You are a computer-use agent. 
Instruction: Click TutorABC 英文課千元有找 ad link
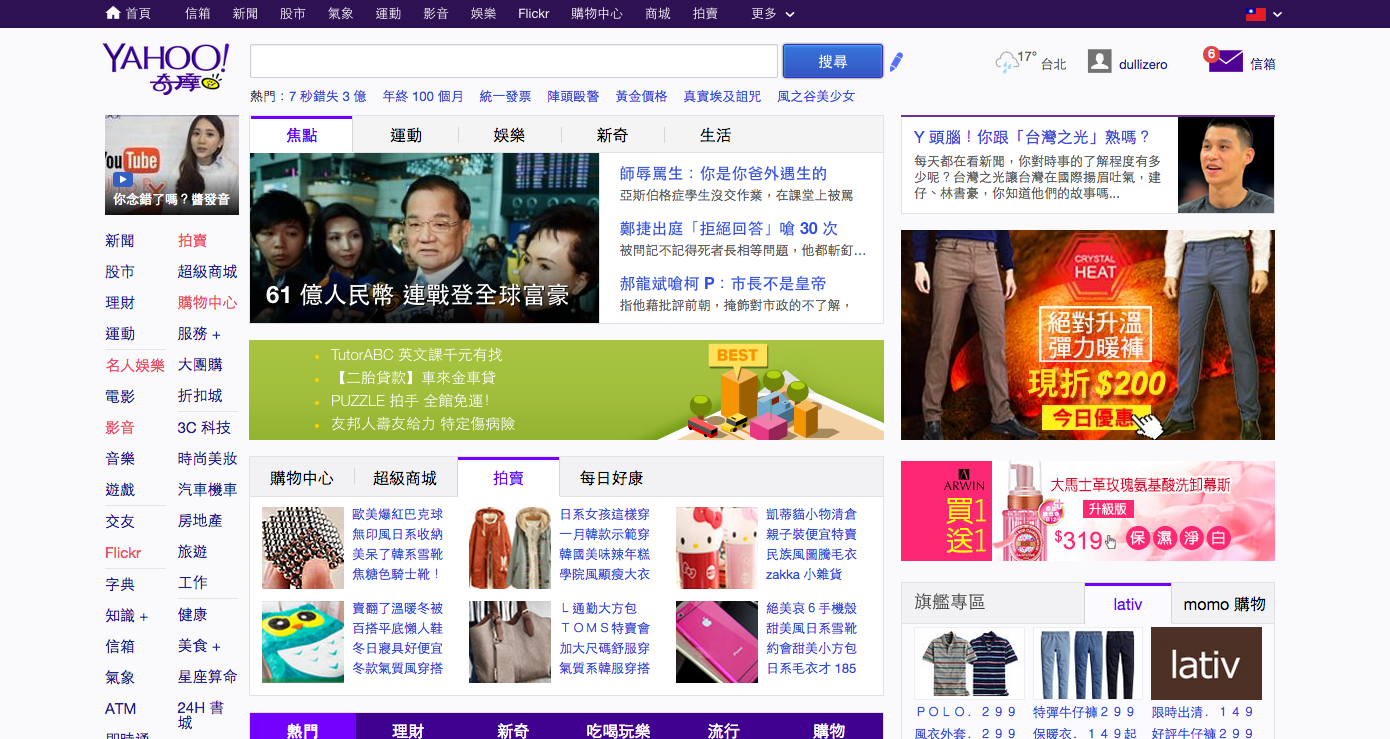pos(416,355)
